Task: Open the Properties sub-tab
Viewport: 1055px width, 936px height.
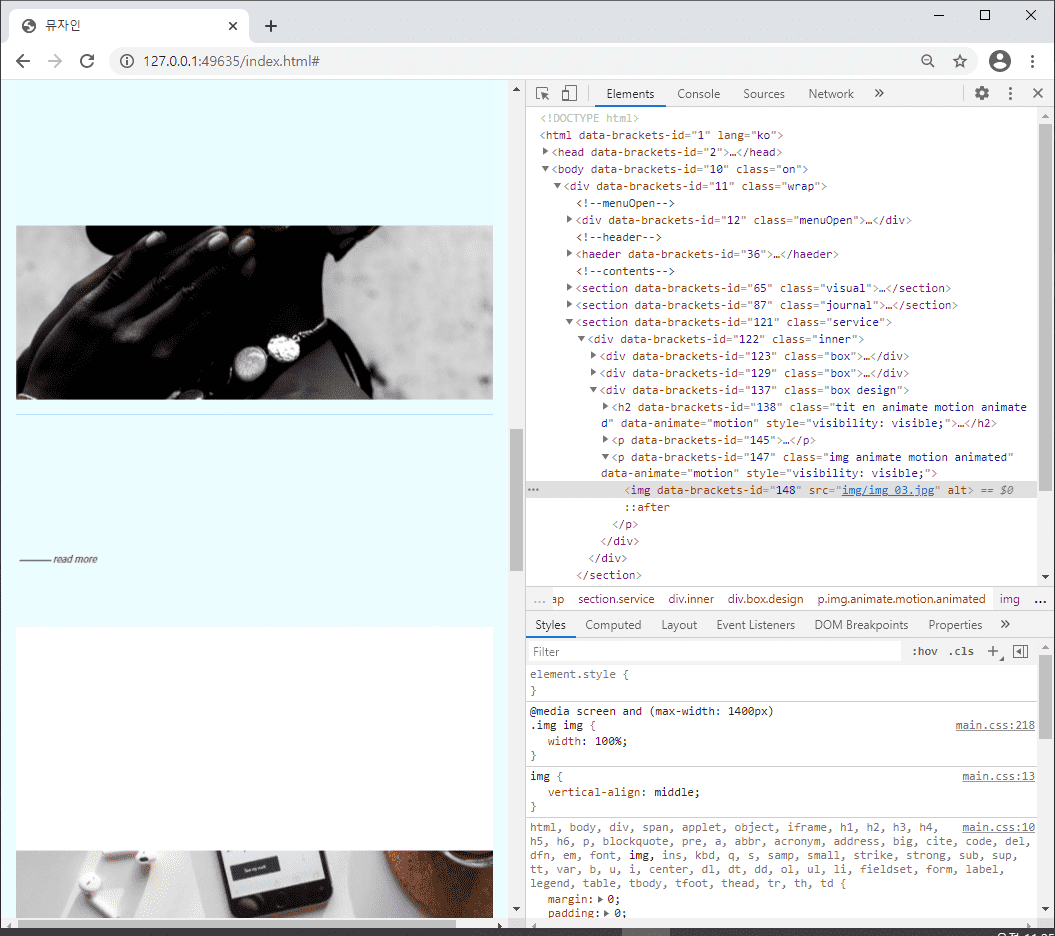Action: 955,625
